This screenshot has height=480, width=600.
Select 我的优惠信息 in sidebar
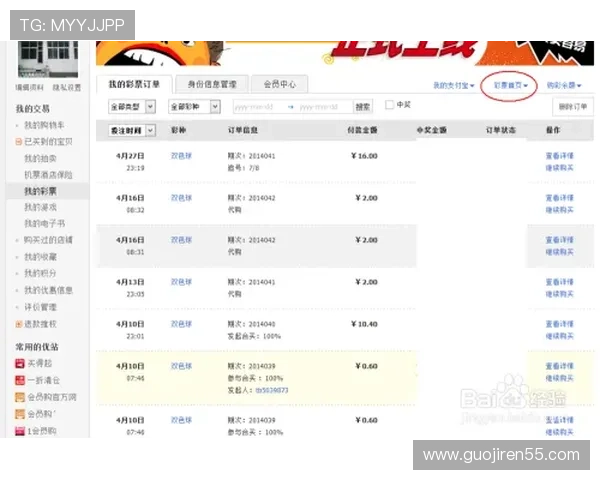pos(48,290)
